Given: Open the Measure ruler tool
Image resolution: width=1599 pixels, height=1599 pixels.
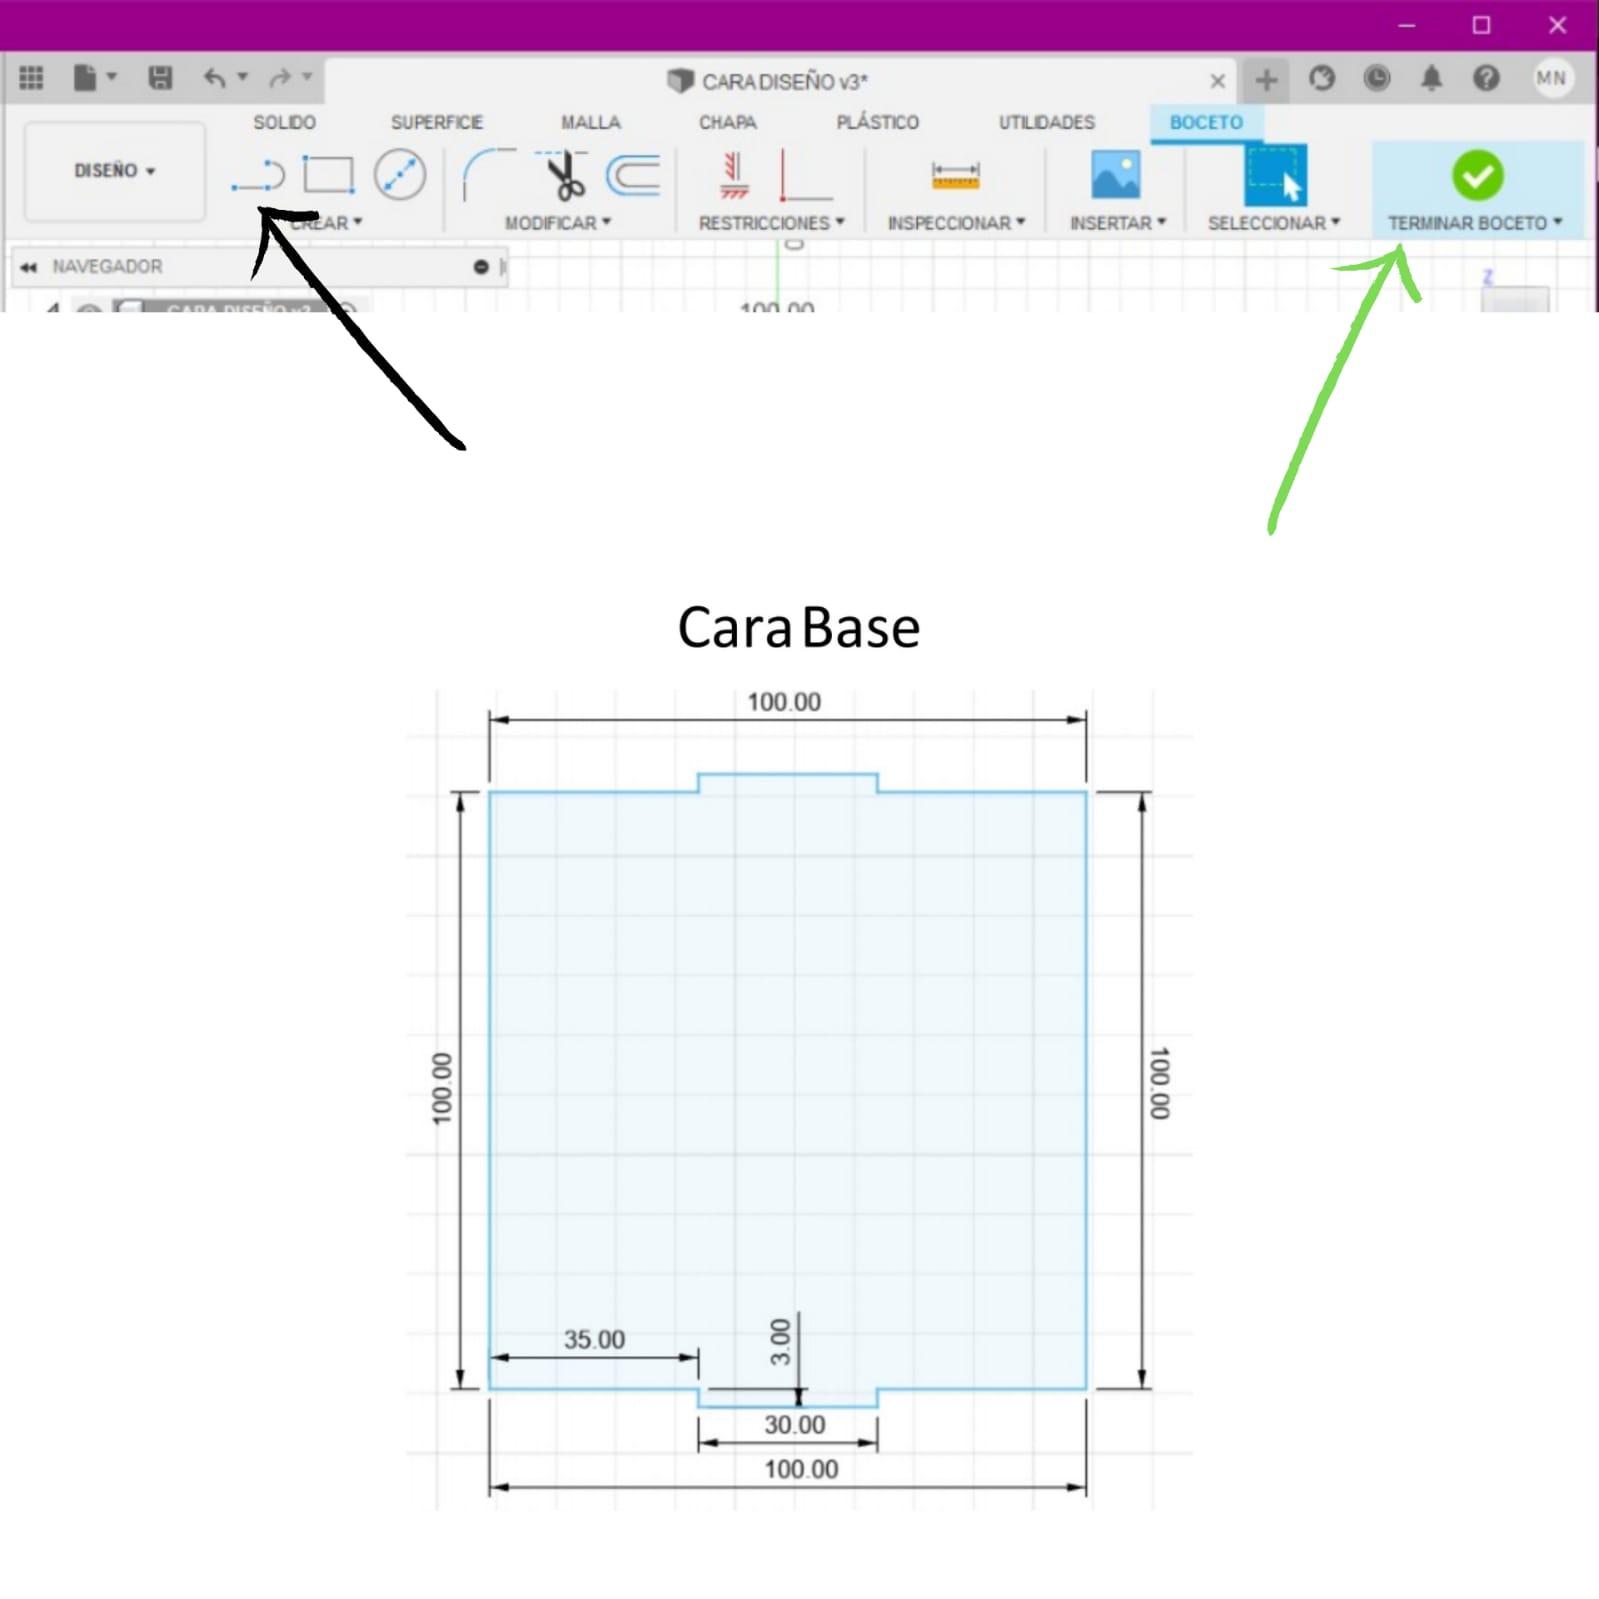Looking at the screenshot, I should pos(956,176).
